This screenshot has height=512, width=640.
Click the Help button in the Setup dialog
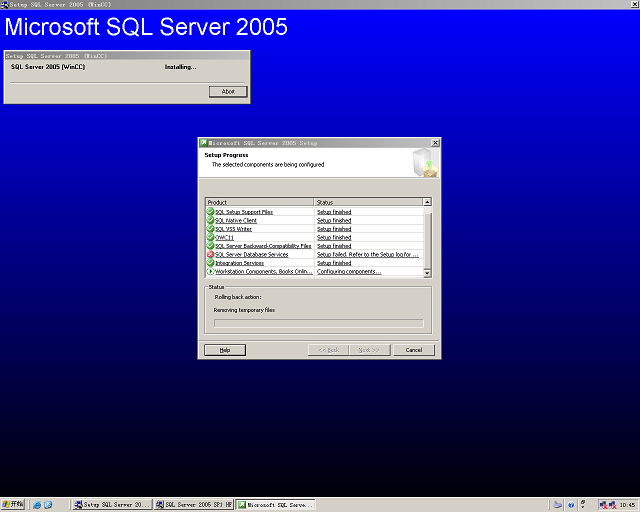225,350
